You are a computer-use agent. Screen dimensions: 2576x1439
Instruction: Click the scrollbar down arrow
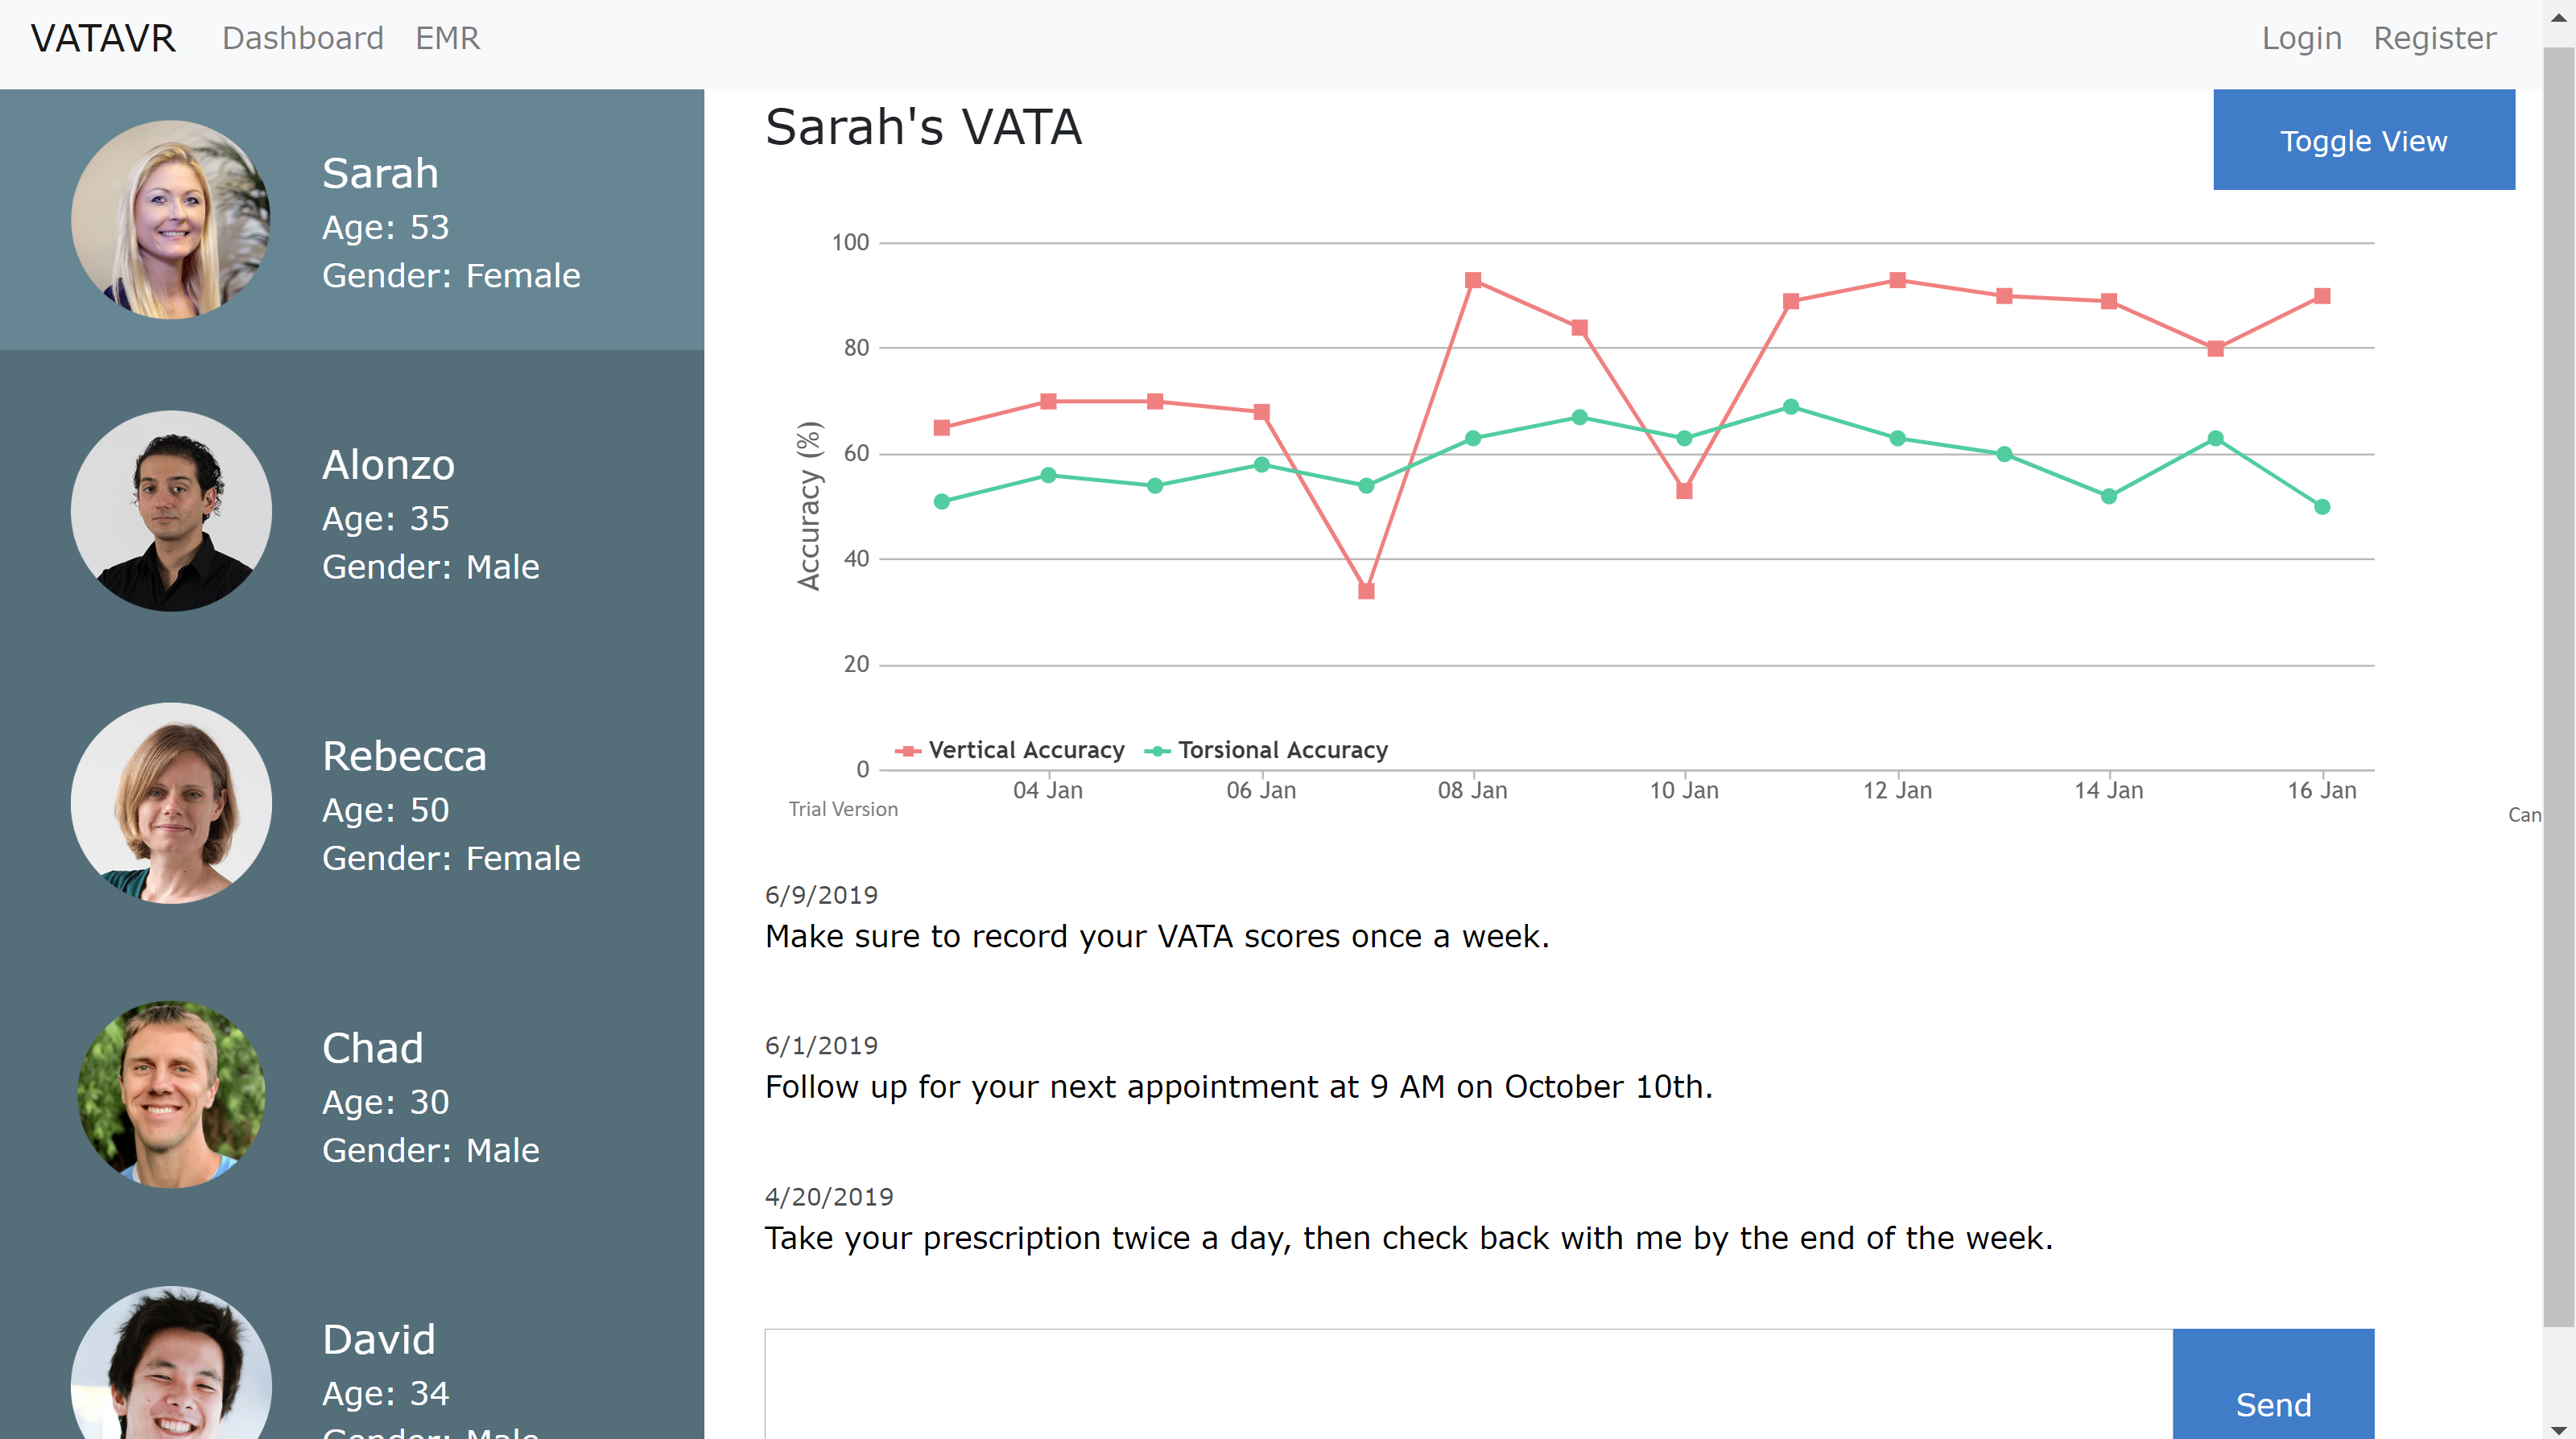coord(2558,1430)
